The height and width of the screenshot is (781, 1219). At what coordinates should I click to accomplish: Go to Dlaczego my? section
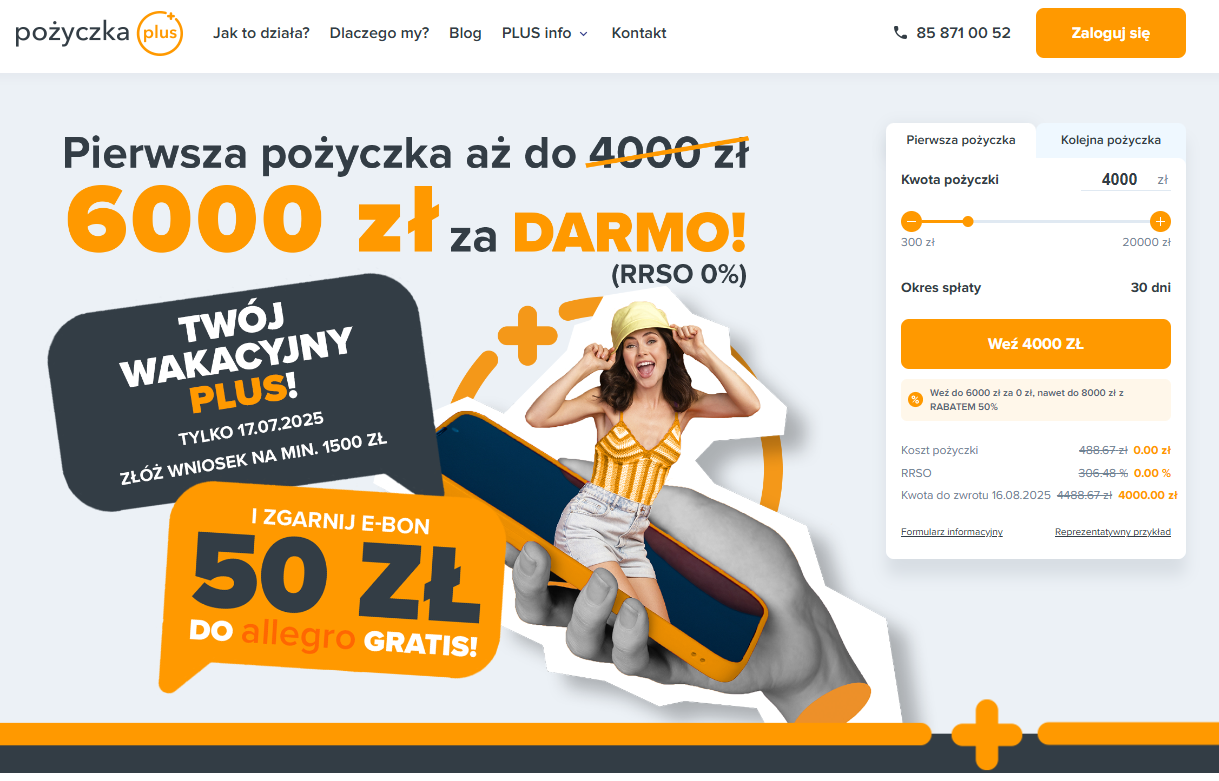pyautogui.click(x=379, y=33)
